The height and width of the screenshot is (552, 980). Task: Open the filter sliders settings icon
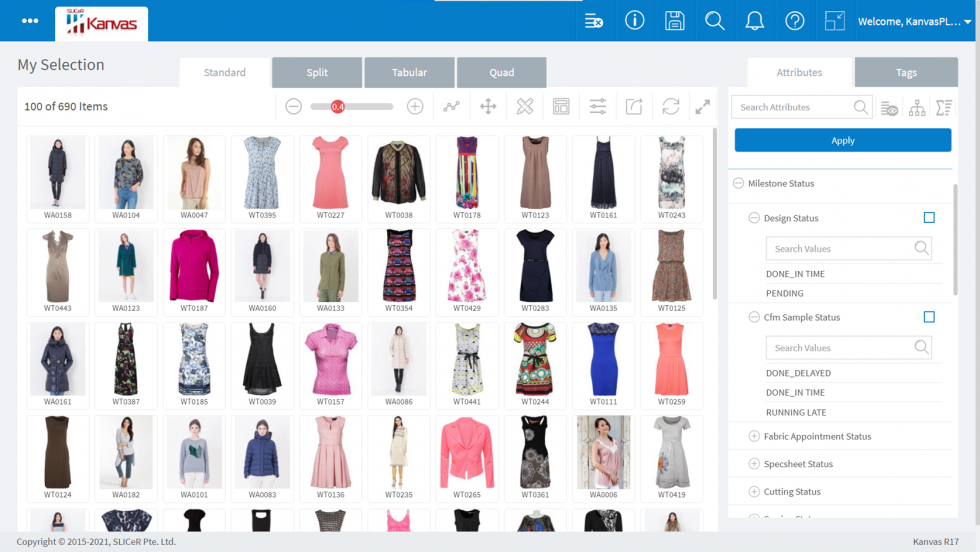click(x=598, y=106)
